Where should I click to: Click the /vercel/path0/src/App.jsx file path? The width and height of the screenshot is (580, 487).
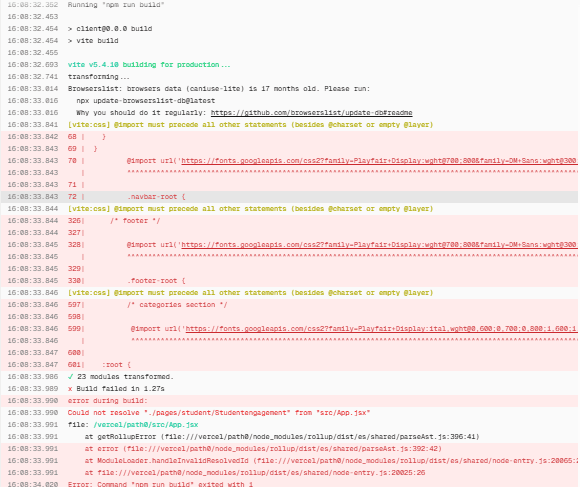(x=146, y=425)
